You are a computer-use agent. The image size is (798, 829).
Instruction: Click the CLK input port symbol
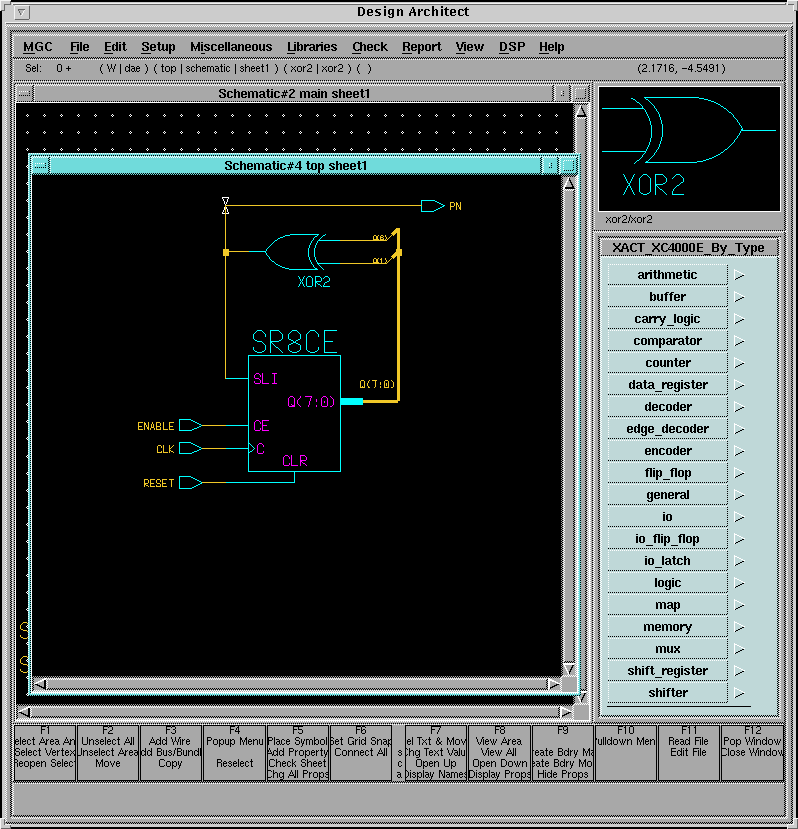pos(190,449)
